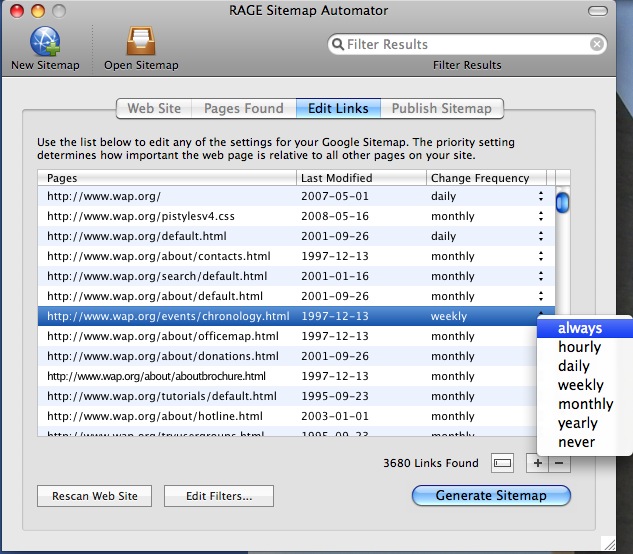
Task: Click the Rescan Web Site button
Action: click(94, 496)
